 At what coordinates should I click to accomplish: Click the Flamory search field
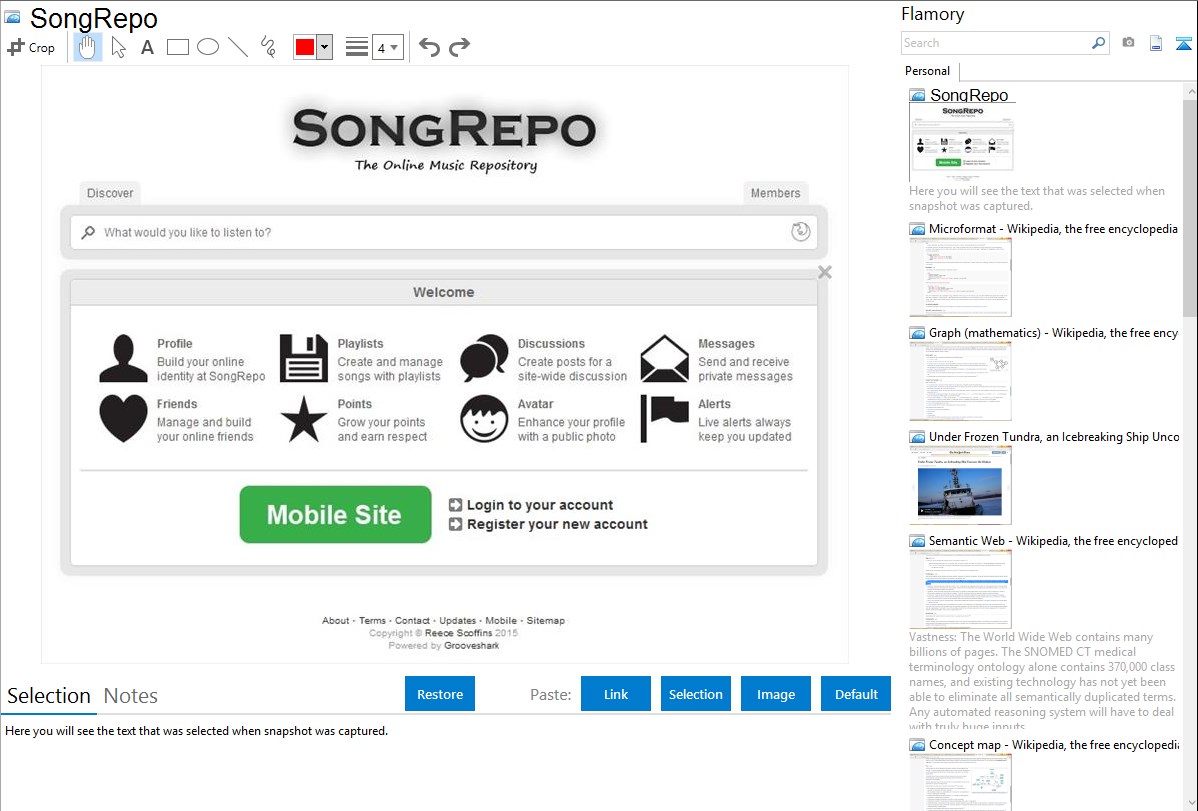[x=995, y=43]
